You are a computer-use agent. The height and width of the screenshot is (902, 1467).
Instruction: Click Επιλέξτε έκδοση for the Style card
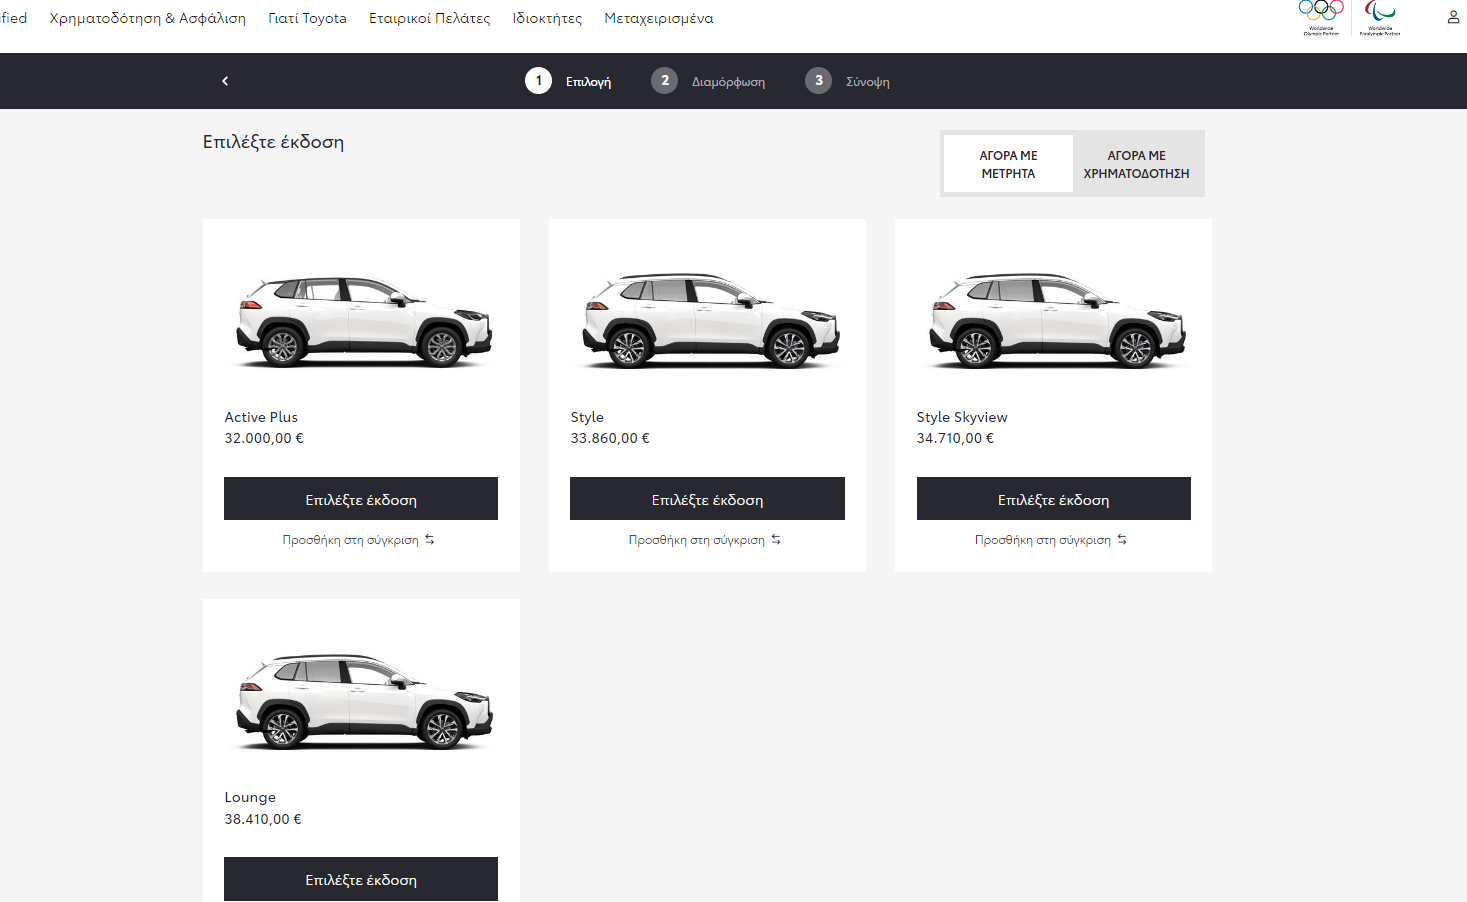point(707,499)
